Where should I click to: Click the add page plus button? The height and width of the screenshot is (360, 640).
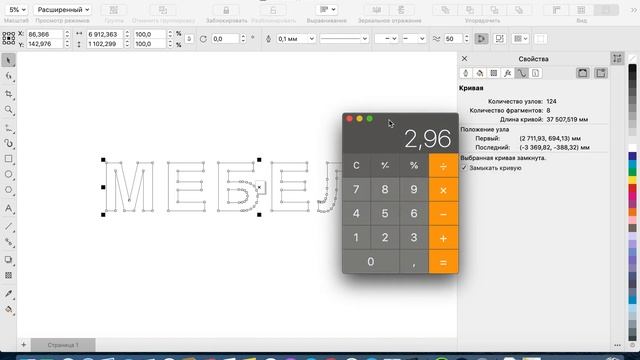tap(24, 345)
